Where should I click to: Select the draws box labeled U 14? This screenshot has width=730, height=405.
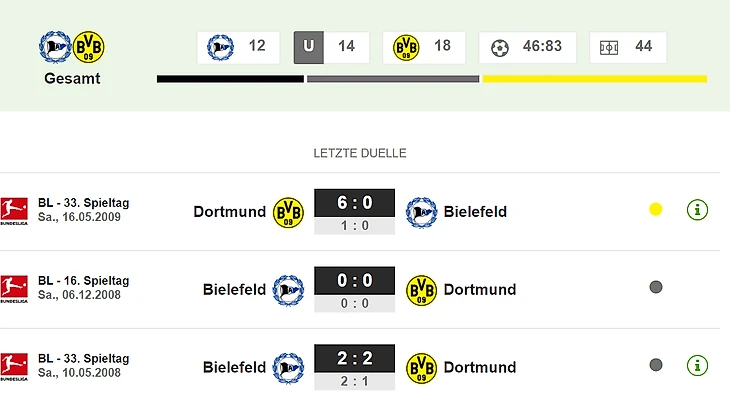(331, 47)
